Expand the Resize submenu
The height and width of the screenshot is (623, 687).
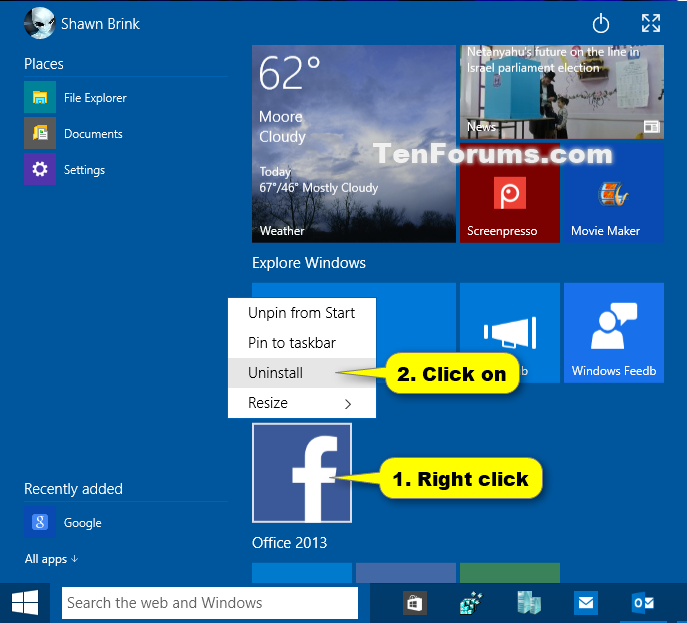pyautogui.click(x=302, y=403)
